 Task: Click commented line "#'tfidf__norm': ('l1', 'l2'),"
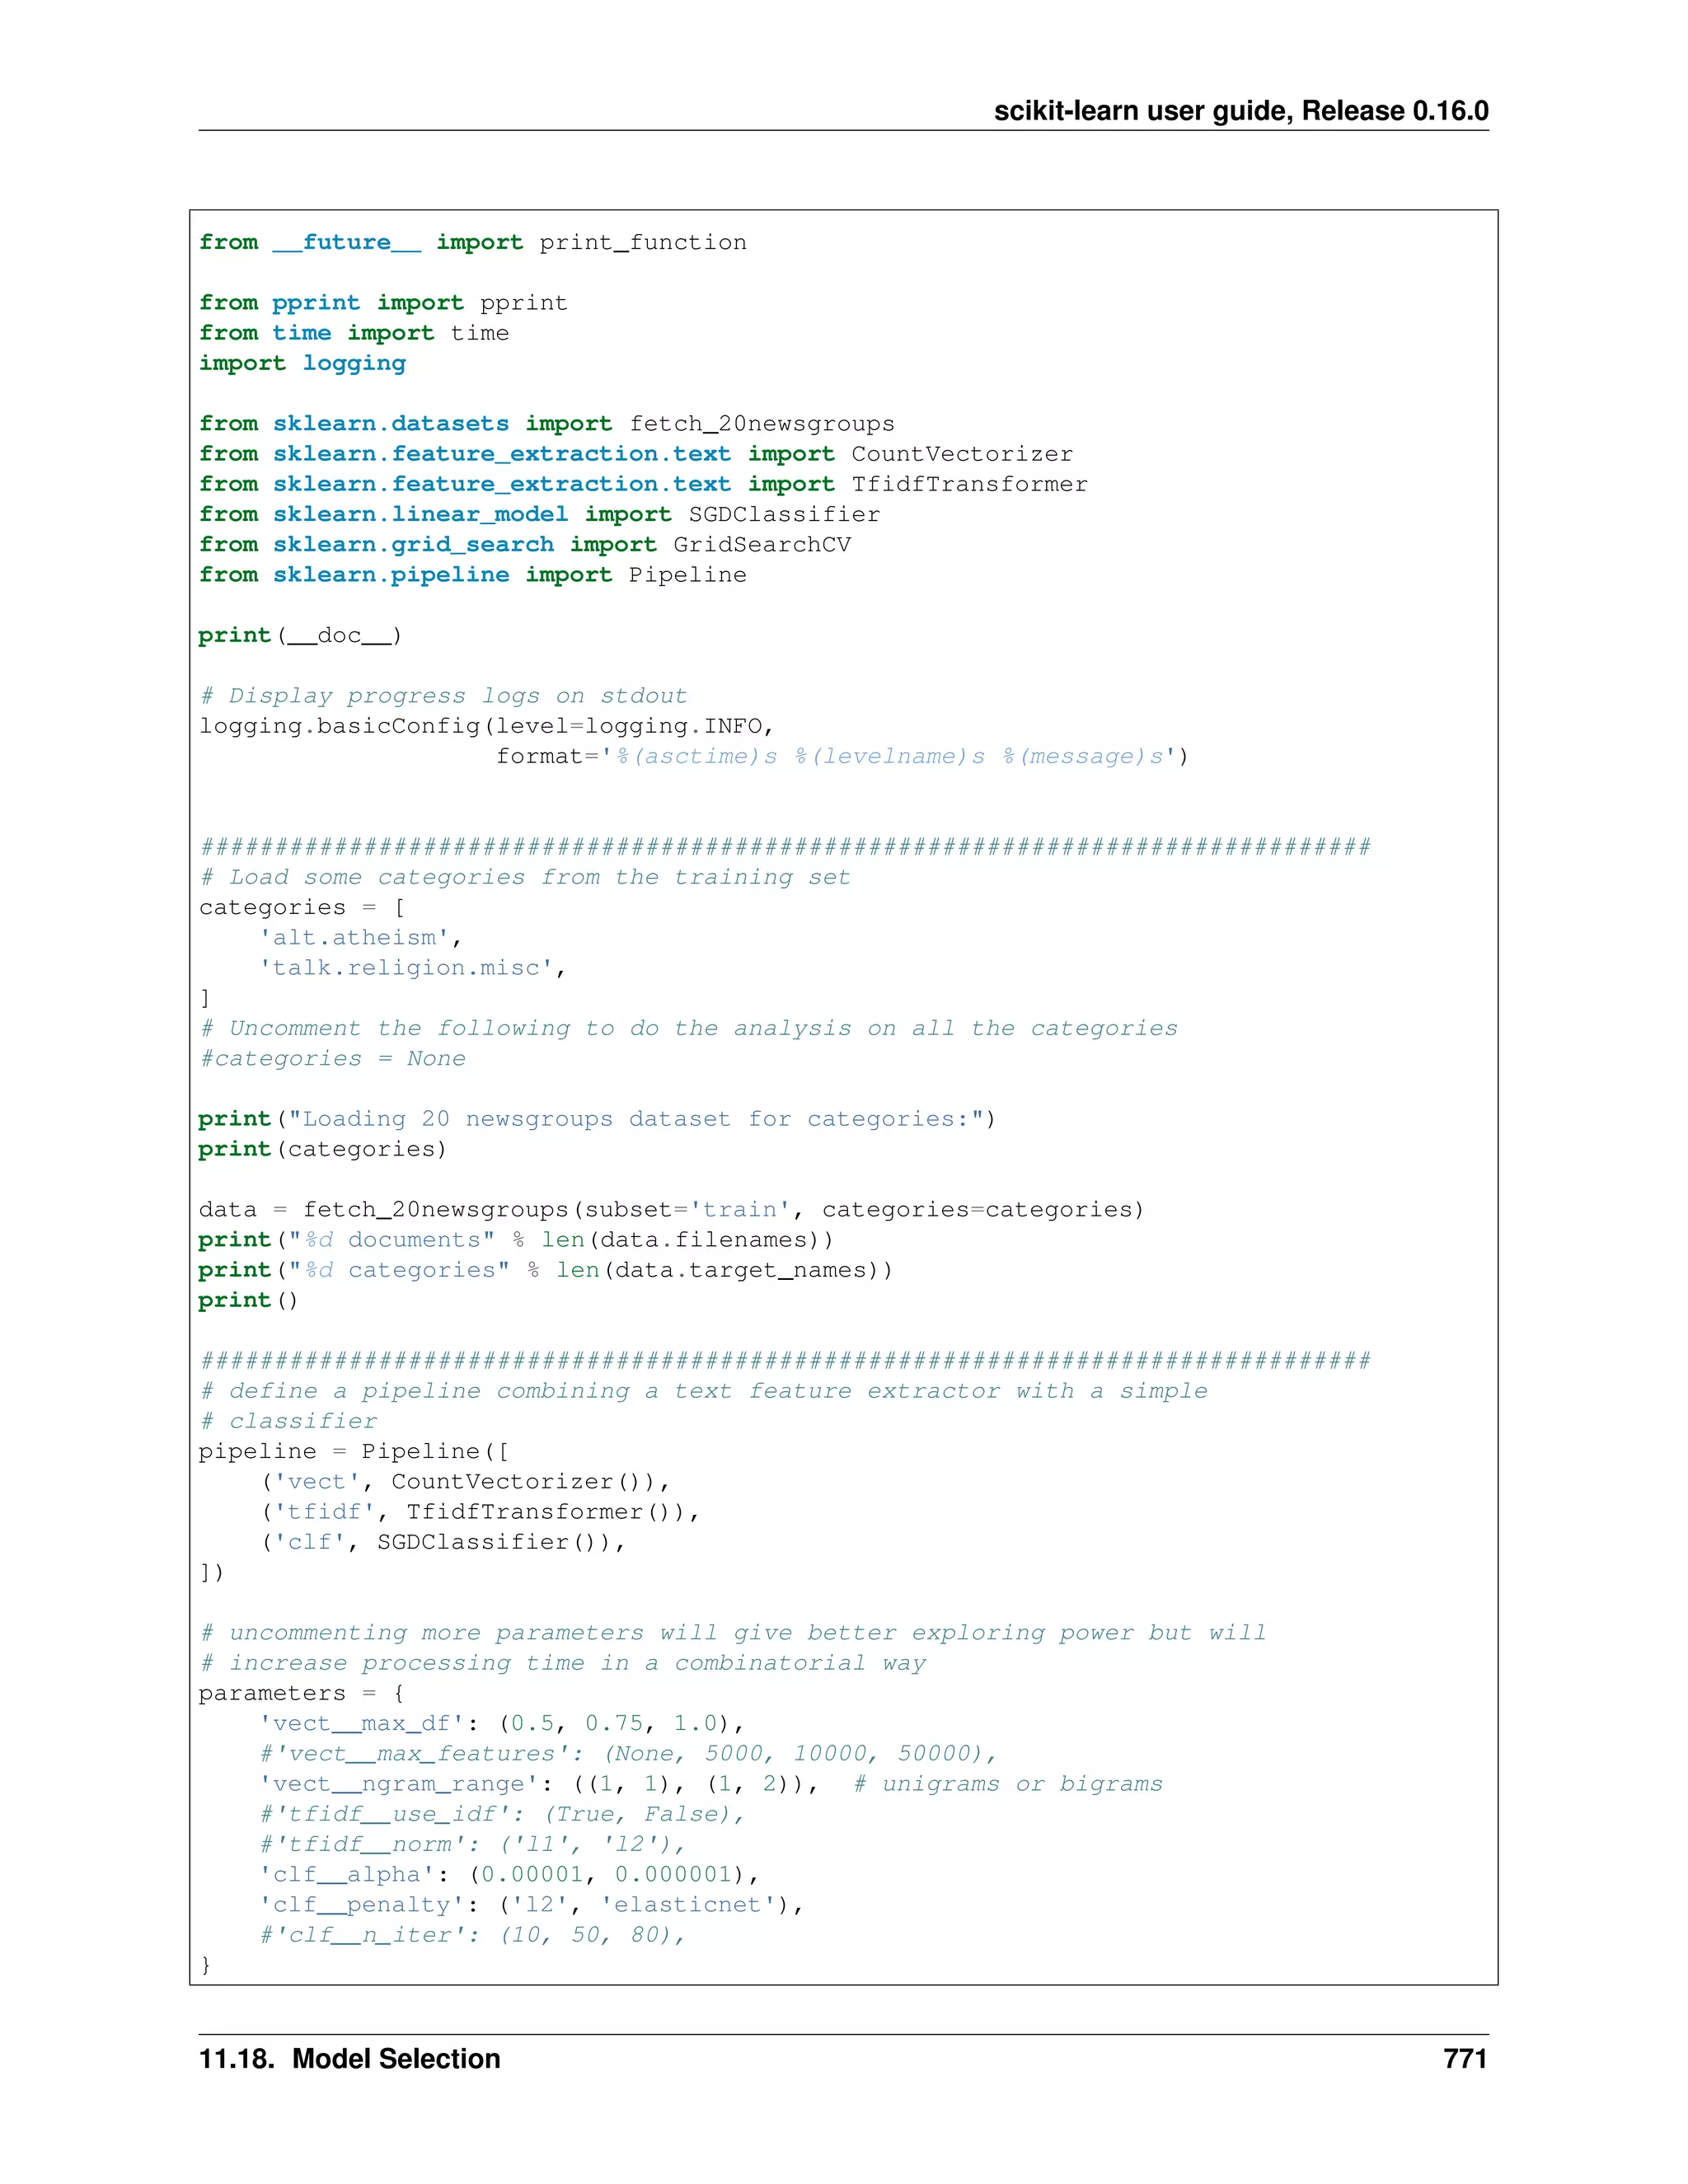472,1845
